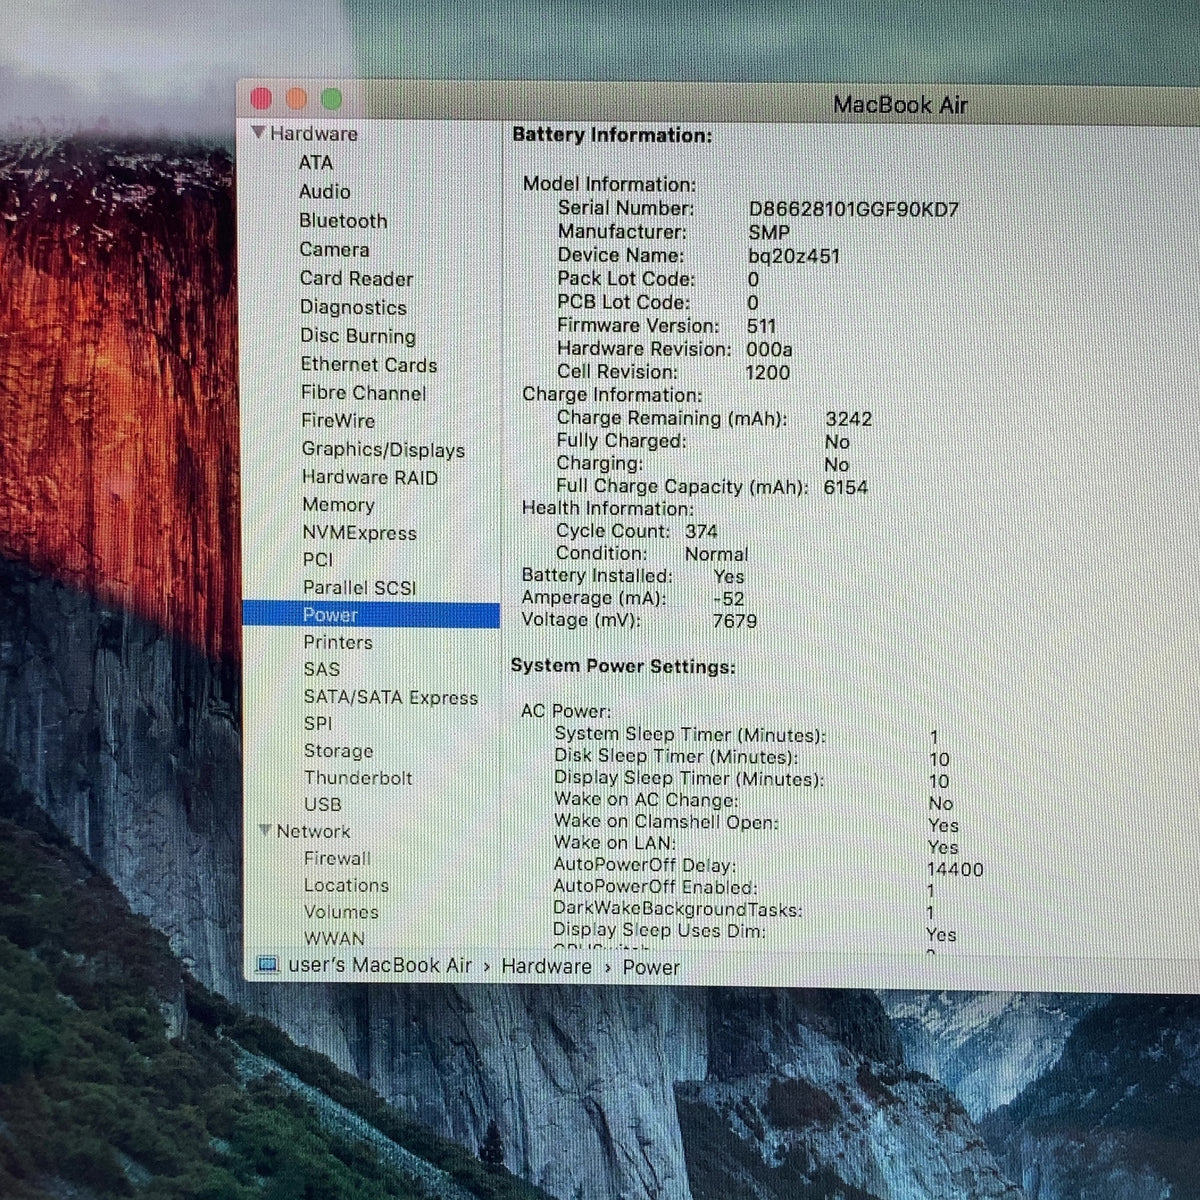Open Graphics/Displays information
This screenshot has width=1200, height=1200.
(x=383, y=450)
